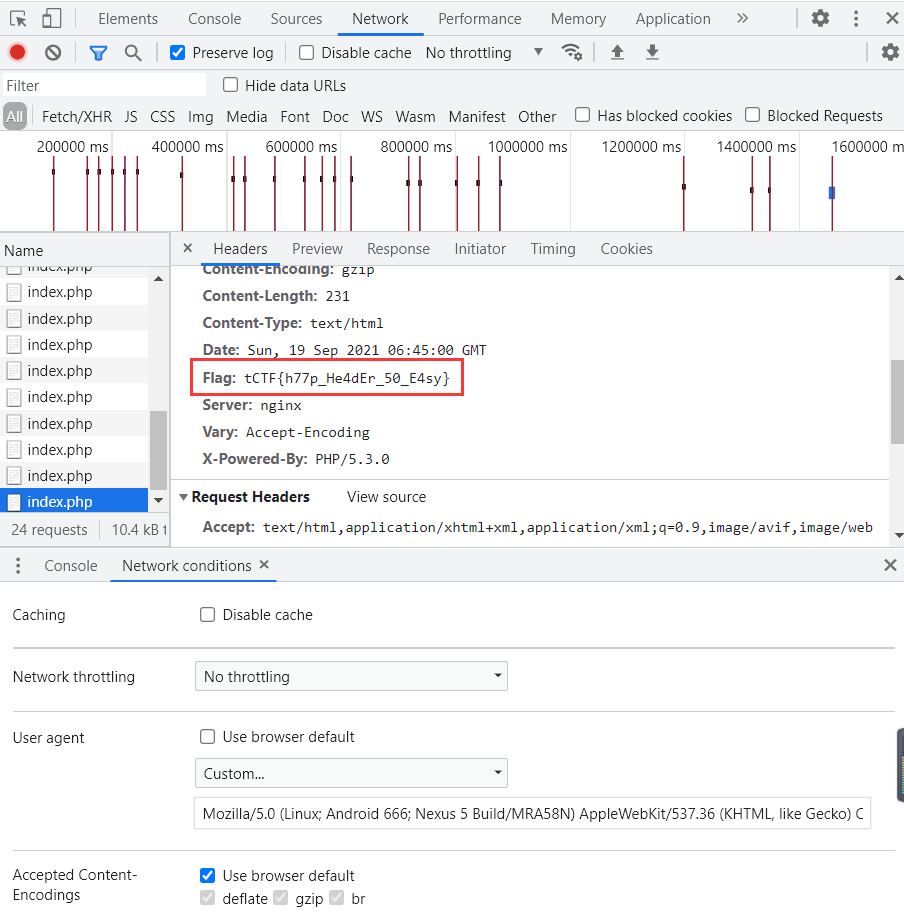Click View source link
This screenshot has height=921, width=904.
(387, 497)
